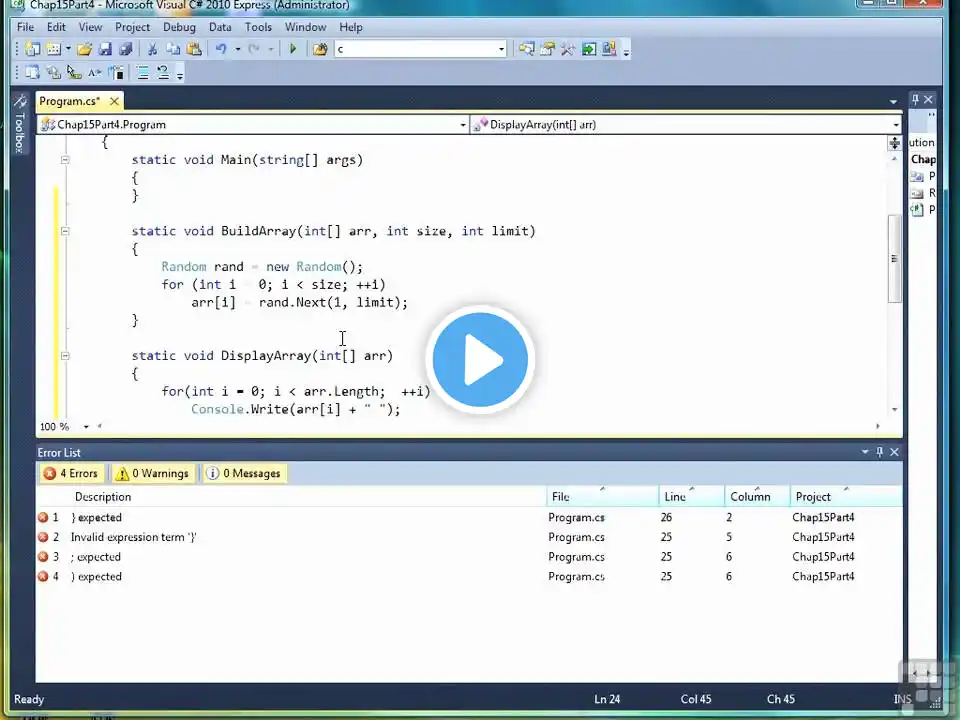This screenshot has width=960, height=720.
Task: Start debugging with green play arrow
Action: click(293, 49)
